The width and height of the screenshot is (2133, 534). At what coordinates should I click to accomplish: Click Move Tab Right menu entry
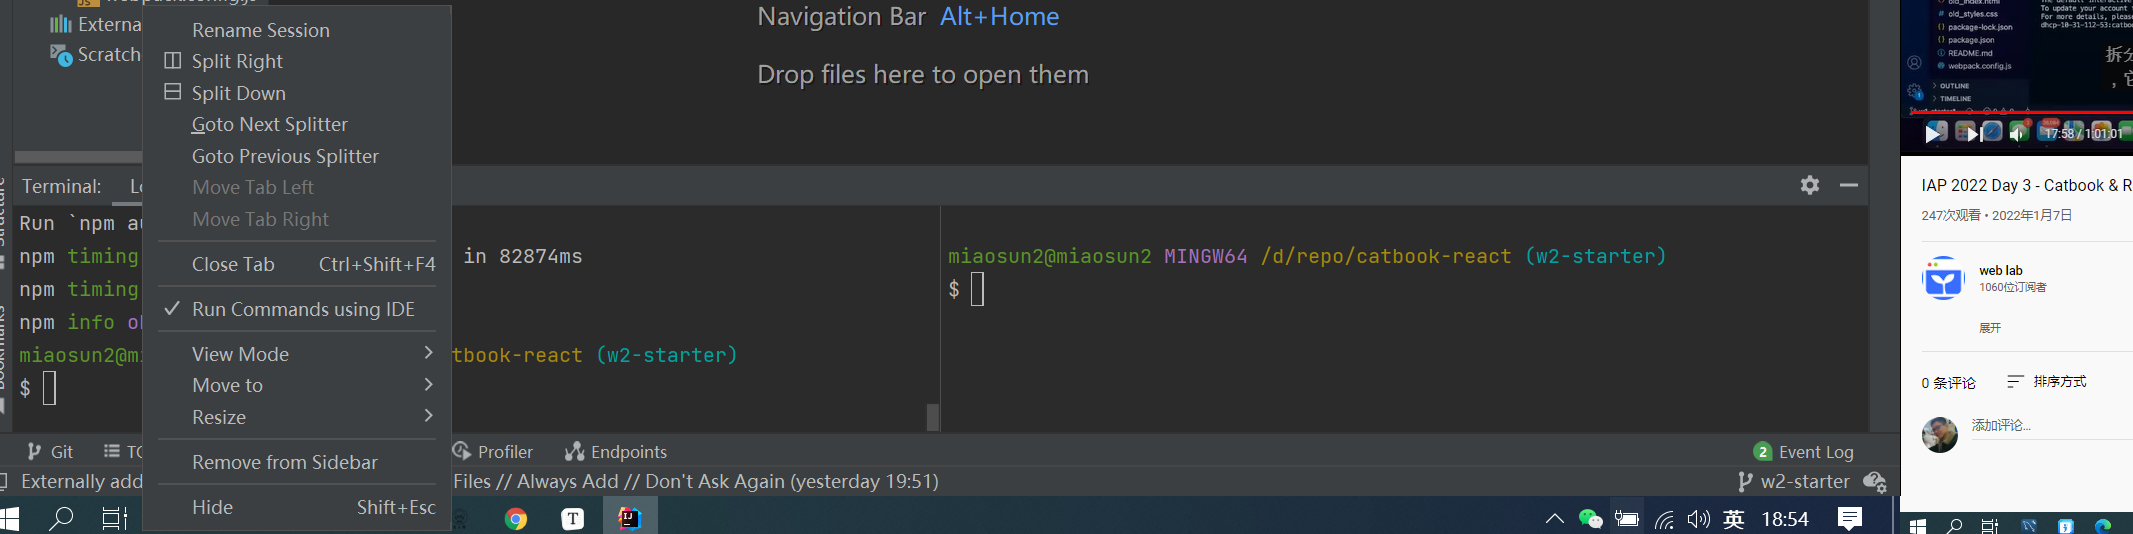260,219
